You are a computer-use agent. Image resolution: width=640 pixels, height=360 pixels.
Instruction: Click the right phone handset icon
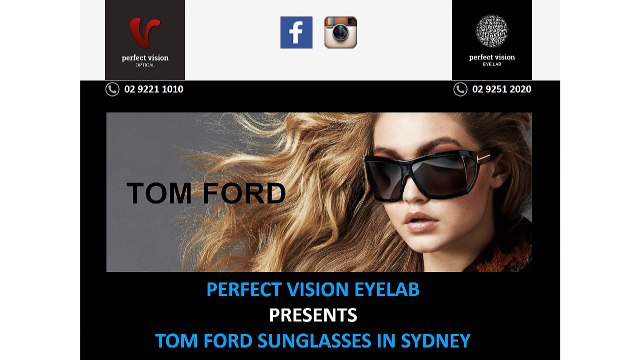point(460,89)
